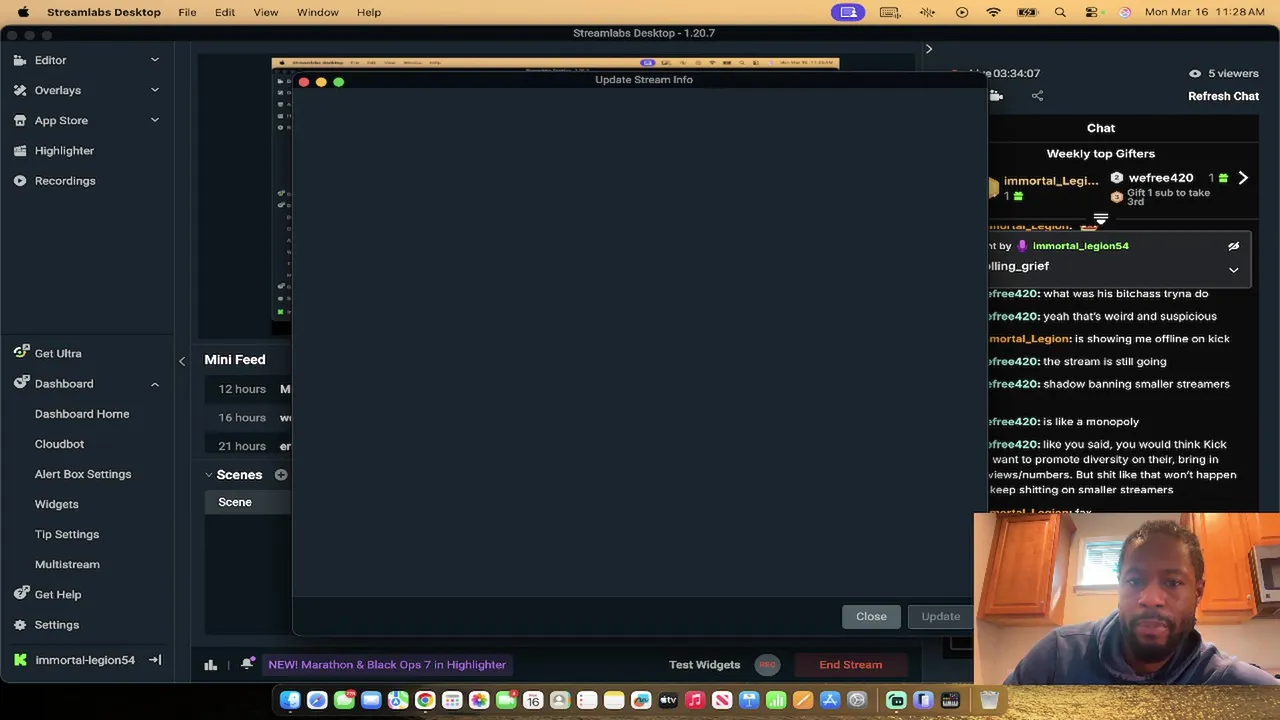
Task: Open Widgets page
Action: click(x=56, y=504)
